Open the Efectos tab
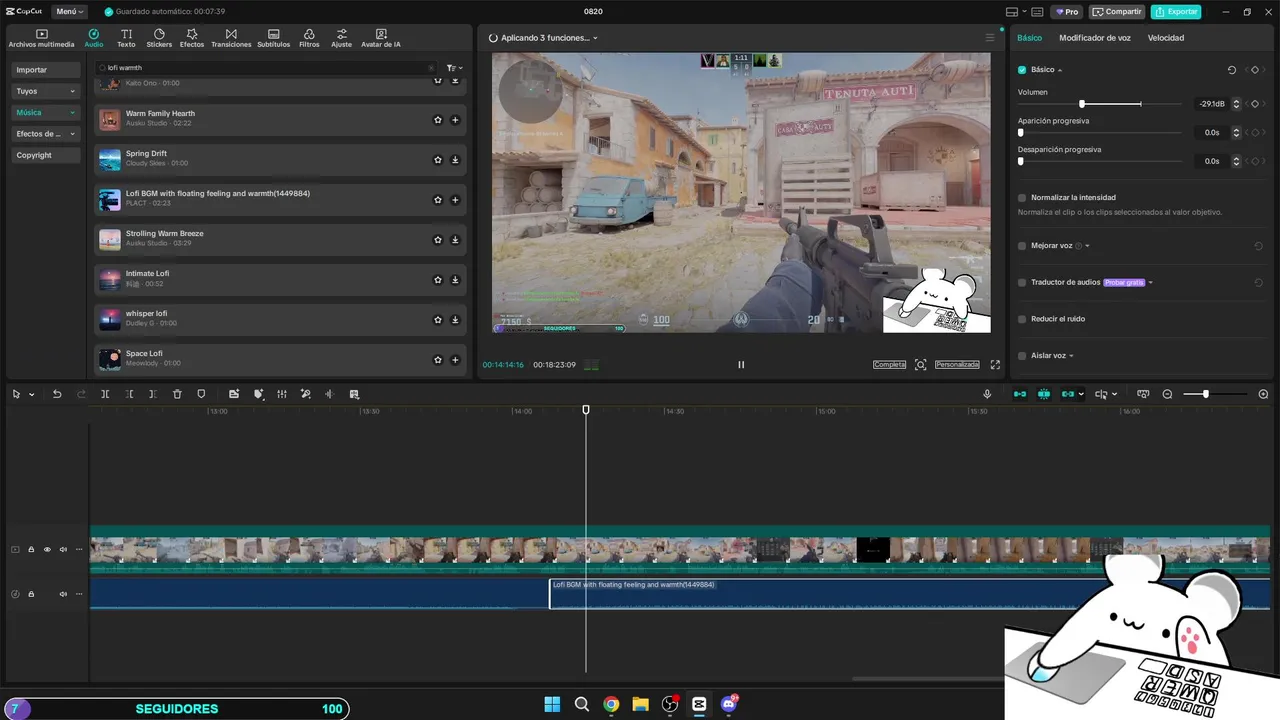The width and height of the screenshot is (1280, 720). pyautogui.click(x=192, y=38)
